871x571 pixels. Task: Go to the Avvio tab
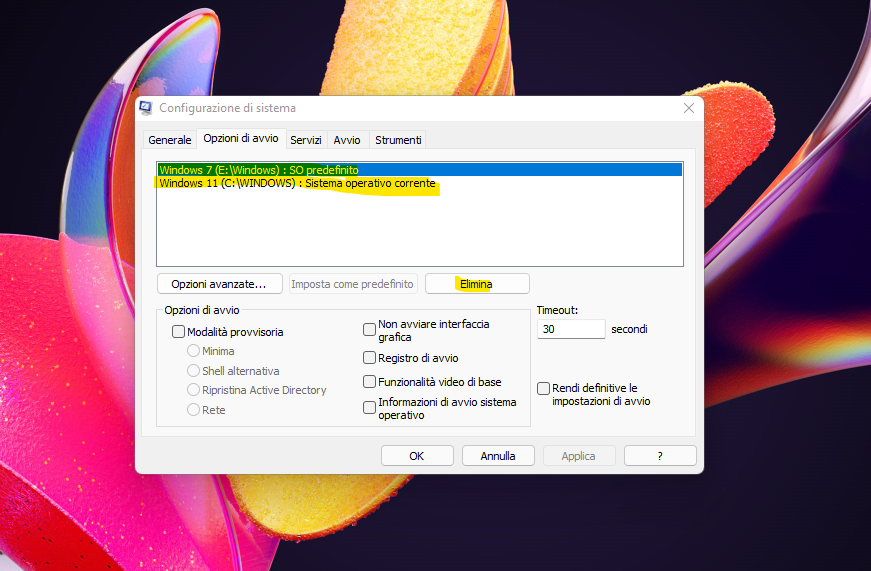347,140
